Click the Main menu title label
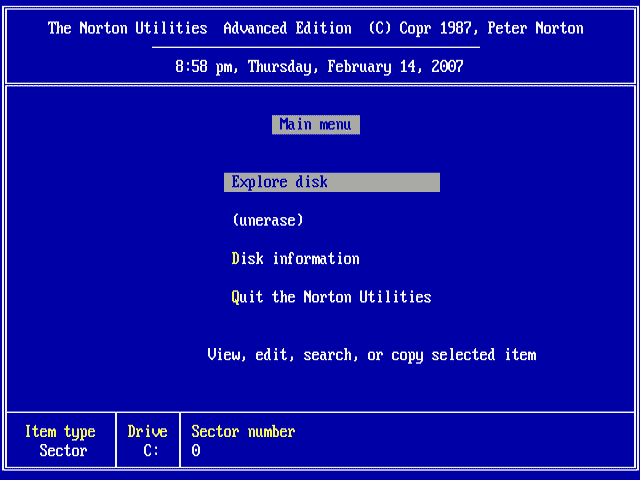Screen dimensions: 640x480 pos(316,124)
